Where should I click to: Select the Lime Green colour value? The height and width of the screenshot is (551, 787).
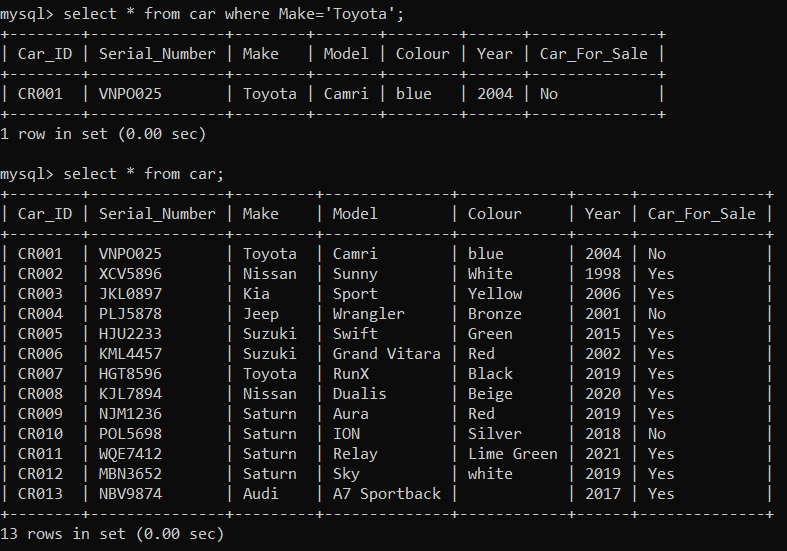coord(512,454)
